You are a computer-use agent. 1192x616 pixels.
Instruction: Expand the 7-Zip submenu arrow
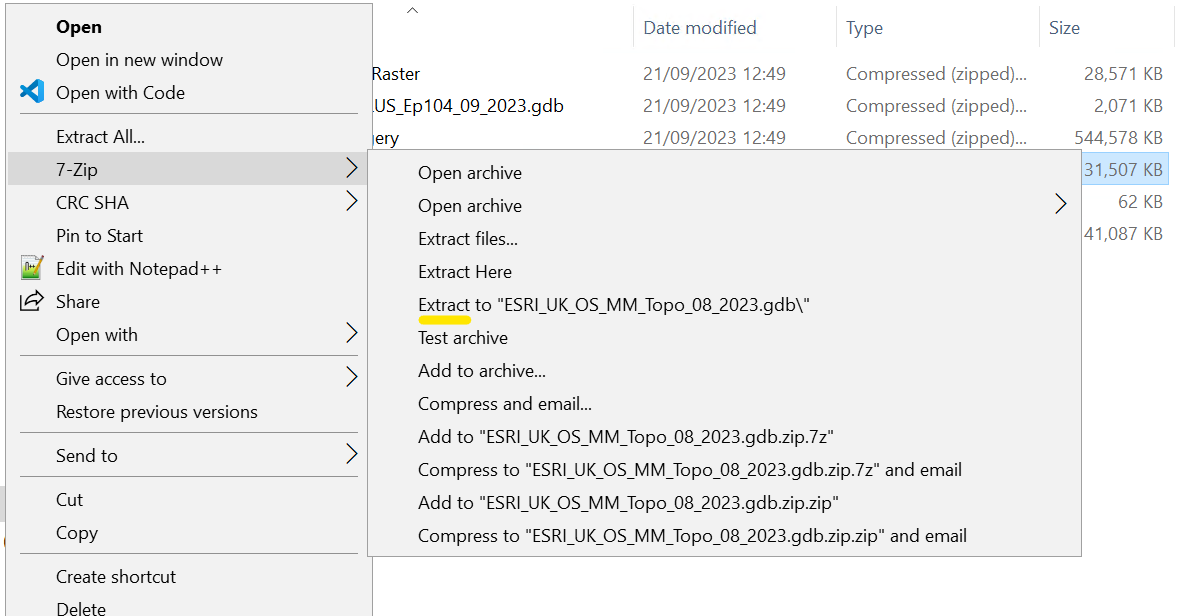[x=351, y=169]
